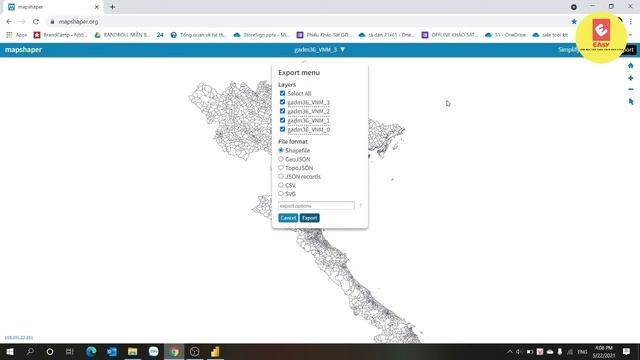Show hidden system tray icons

coord(509,351)
